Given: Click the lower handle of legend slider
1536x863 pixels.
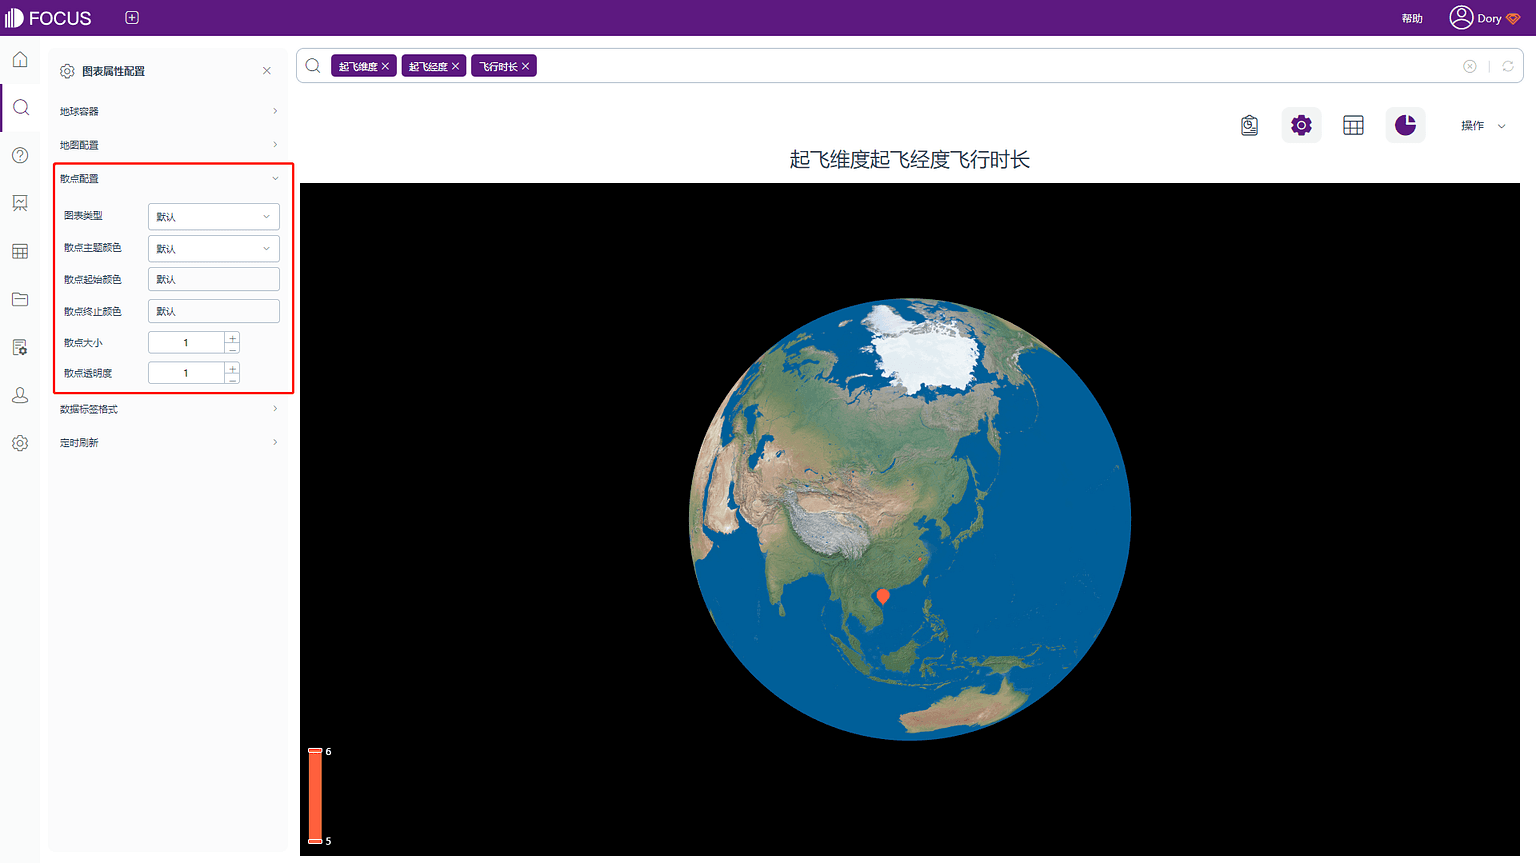Looking at the screenshot, I should click(x=315, y=841).
